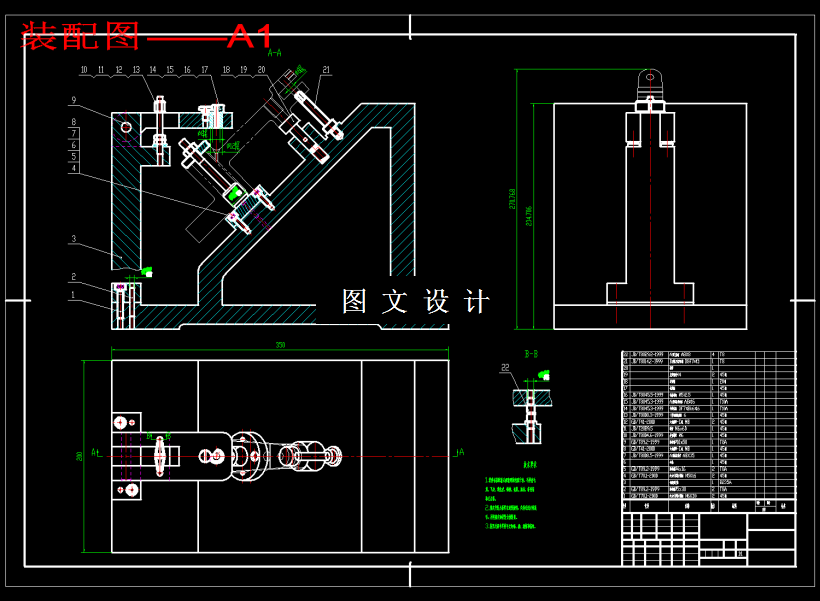Screen dimensions: 820x601
Task: Click the red title text '装配图——A1'
Action: coord(147,36)
